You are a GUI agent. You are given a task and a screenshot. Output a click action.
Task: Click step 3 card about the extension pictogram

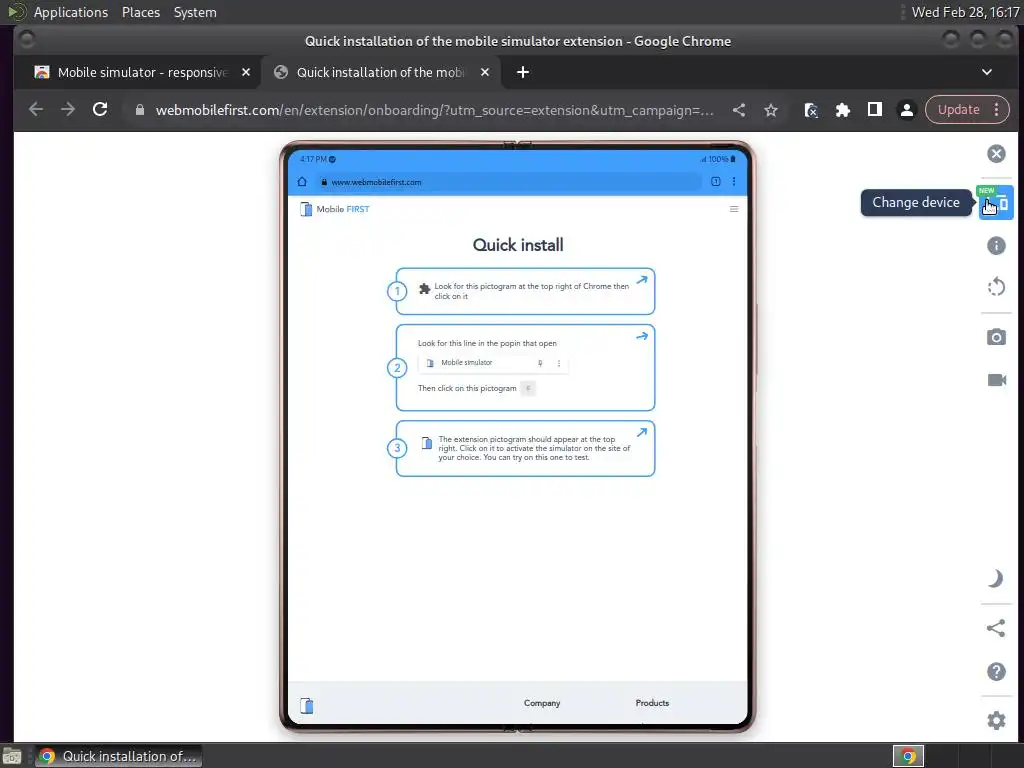525,449
